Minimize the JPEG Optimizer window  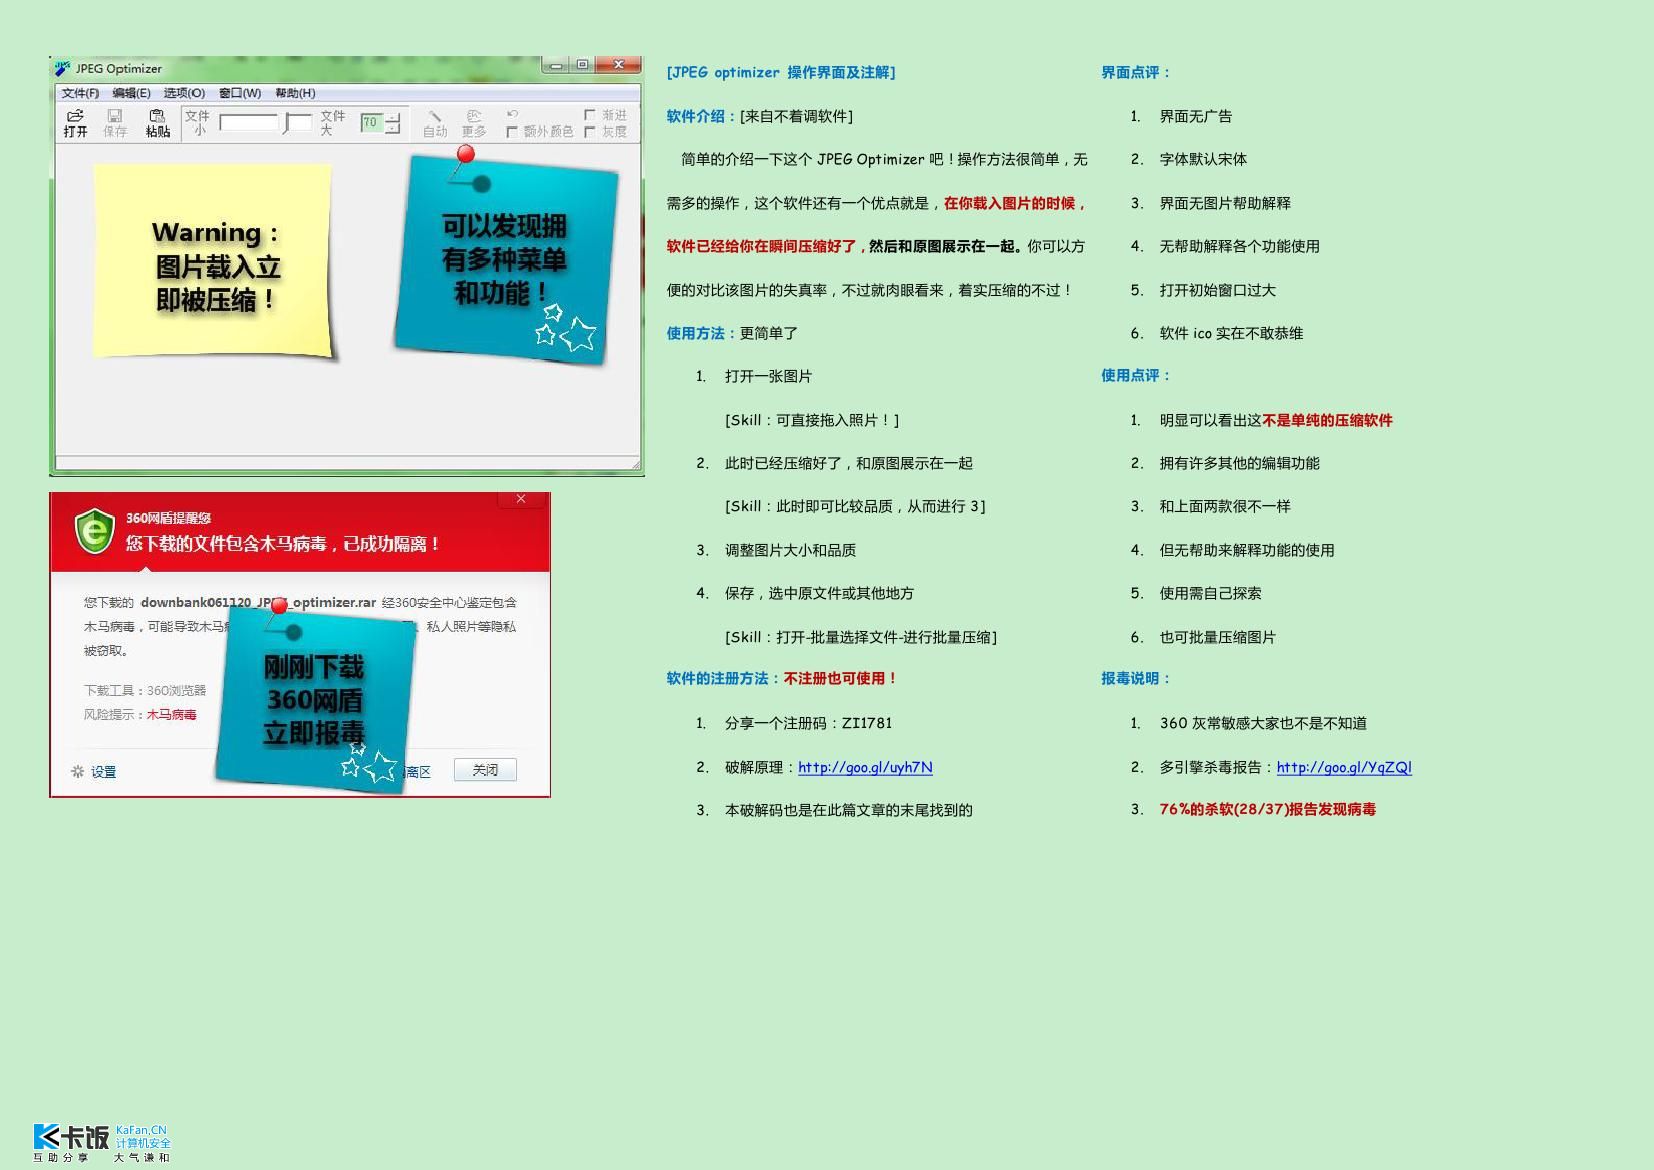[555, 65]
